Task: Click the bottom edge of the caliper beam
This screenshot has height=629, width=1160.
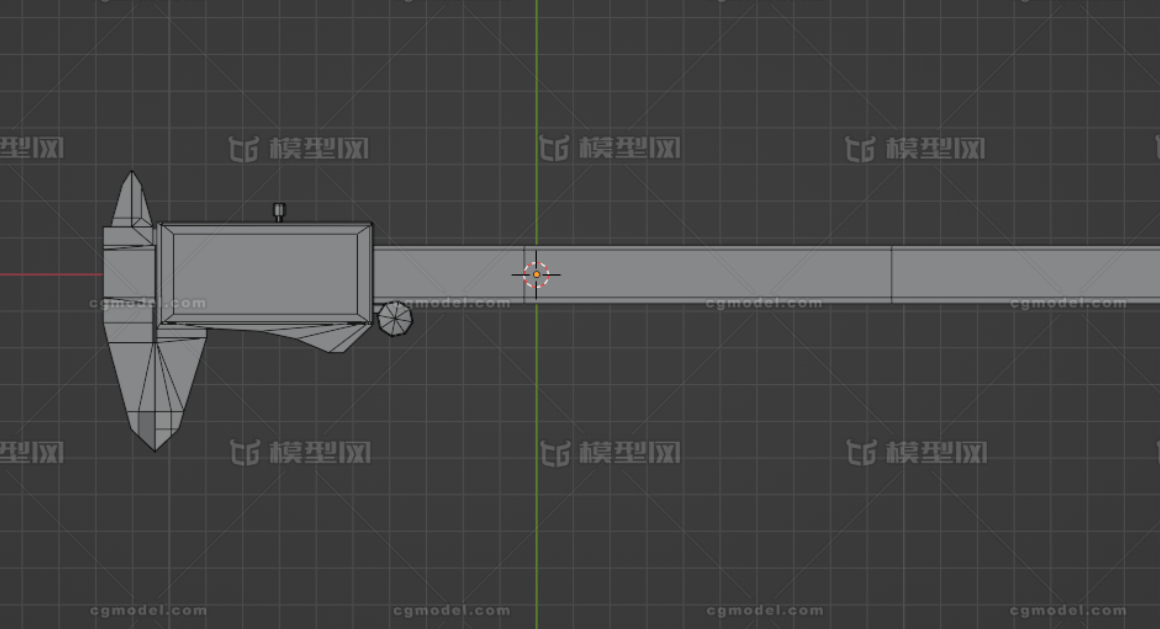Action: pos(700,301)
